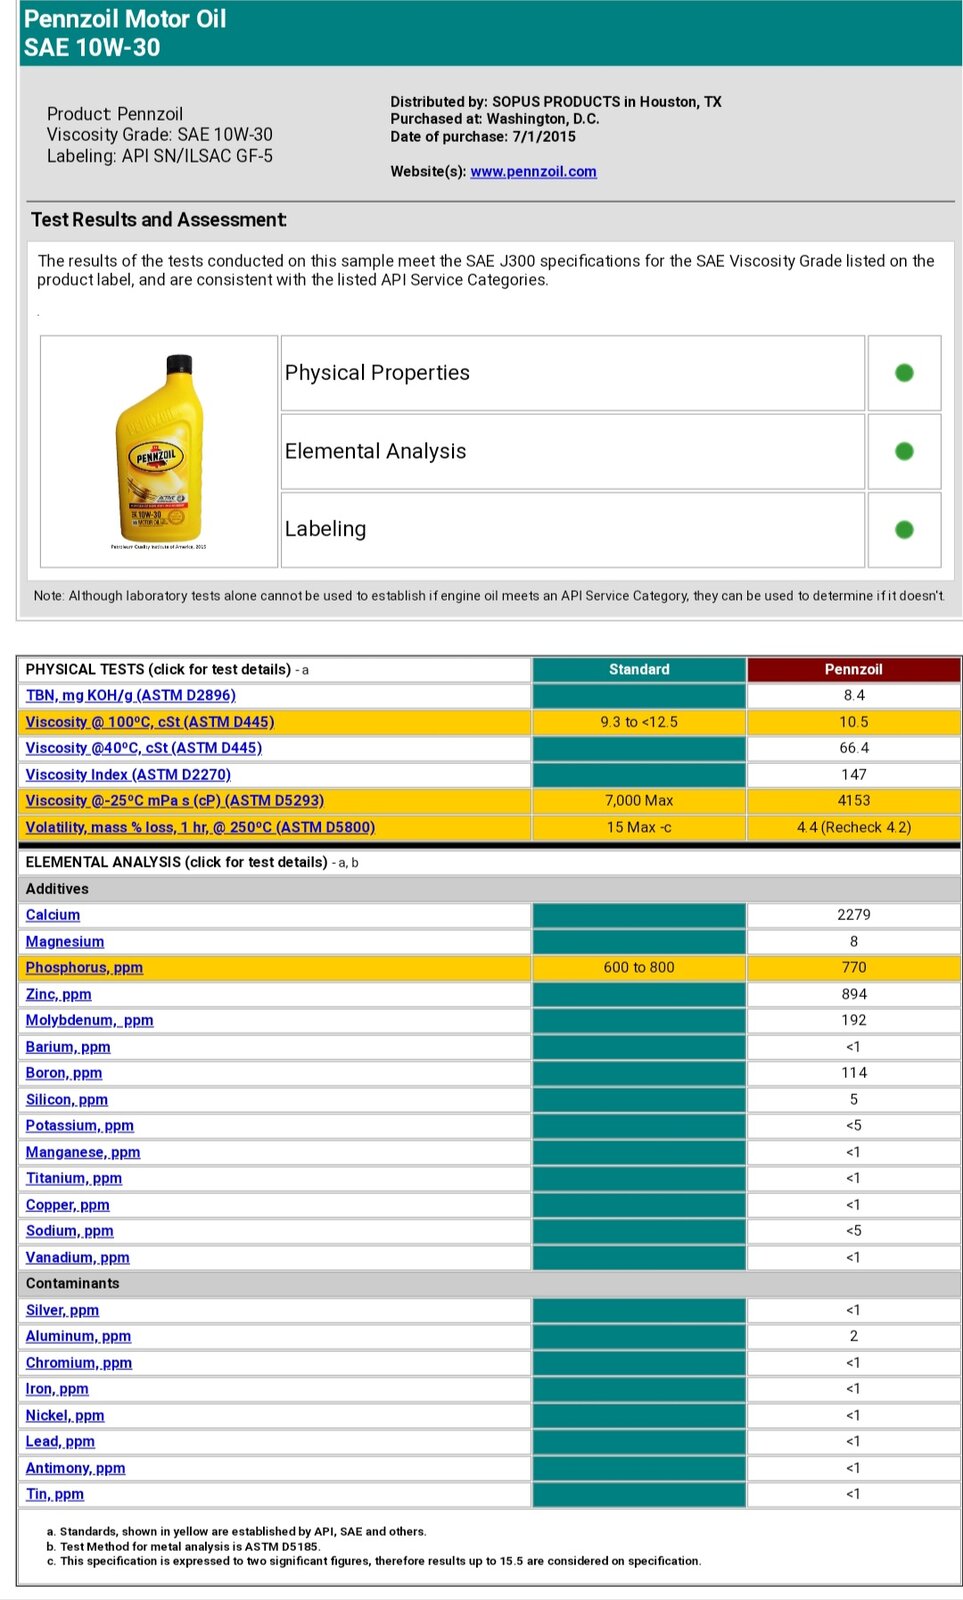Screen dimensions: 963x1600
Task: Open the Copper, ppm link
Action: [68, 1205]
